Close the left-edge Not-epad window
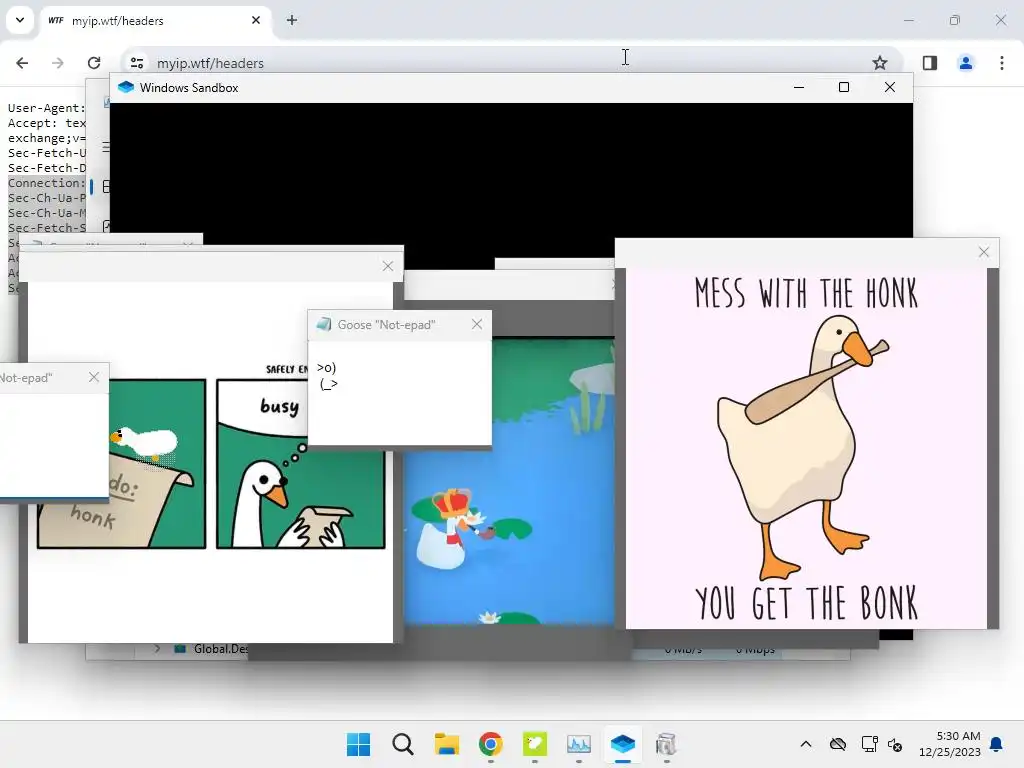The height and width of the screenshot is (768, 1024). pos(94,377)
